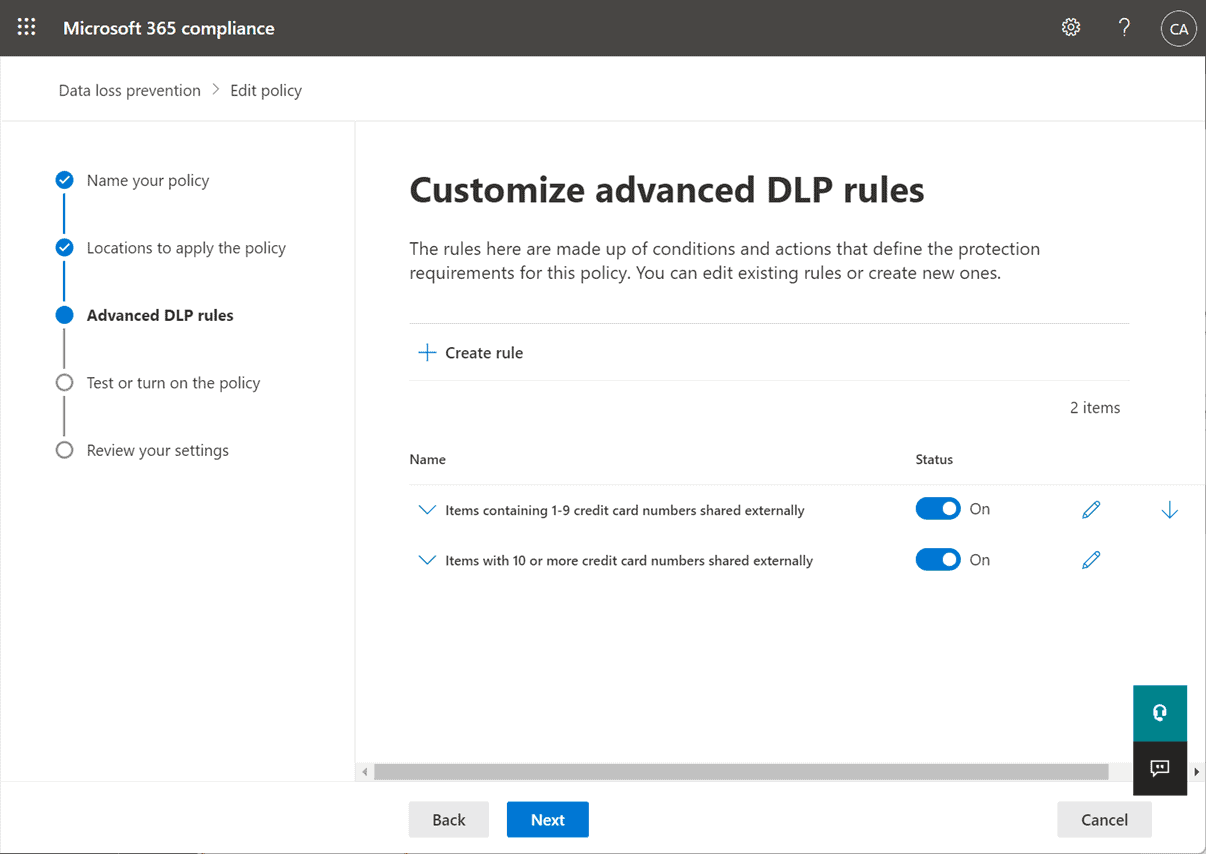
Task: Click the checkmark beside Name your policy
Action: coord(64,180)
